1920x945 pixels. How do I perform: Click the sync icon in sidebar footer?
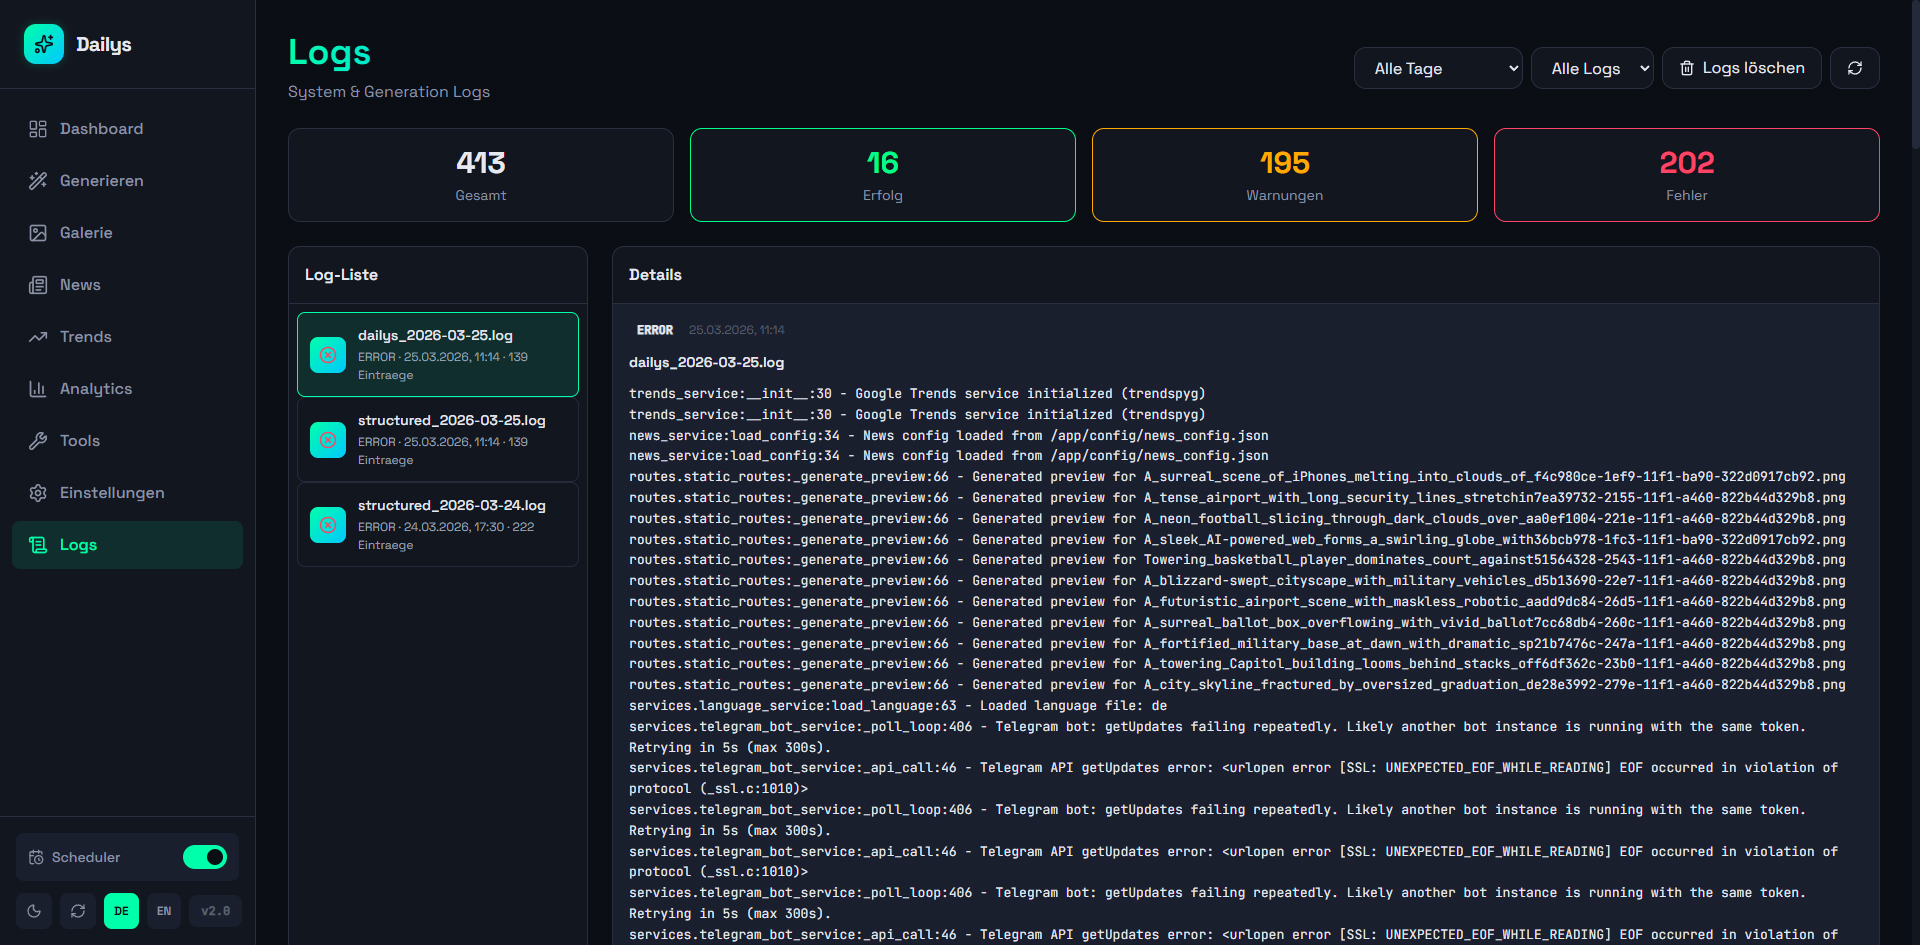pyautogui.click(x=78, y=911)
